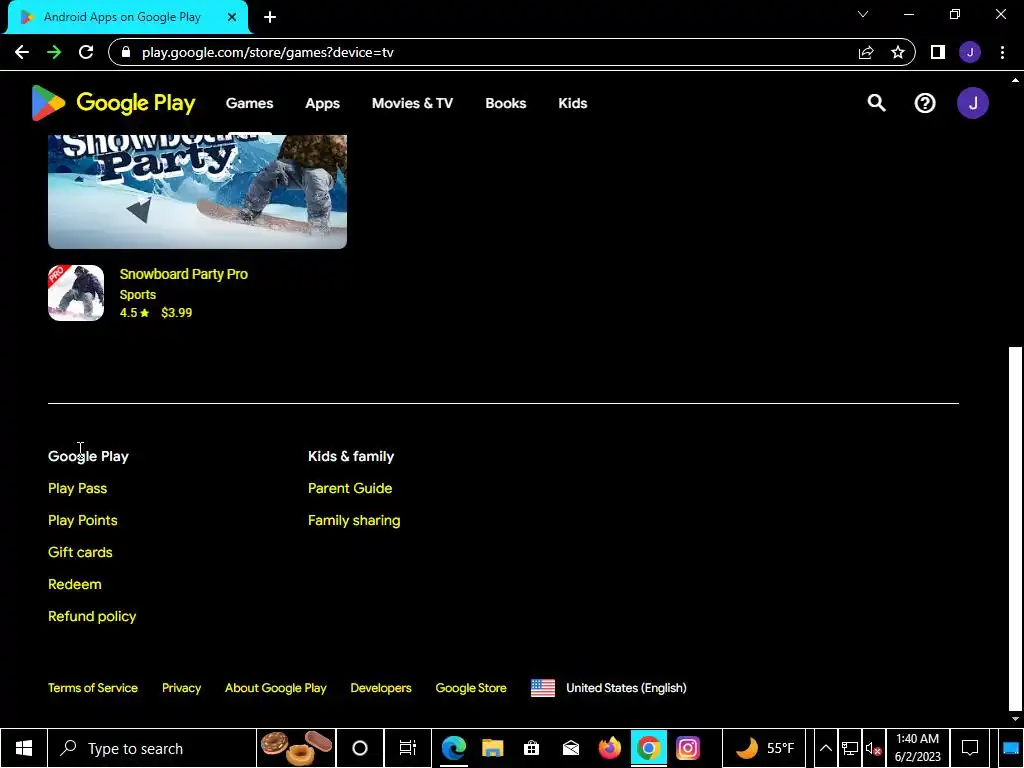Open the network tray icon
Viewport: 1024px width, 768px height.
[x=850, y=748]
